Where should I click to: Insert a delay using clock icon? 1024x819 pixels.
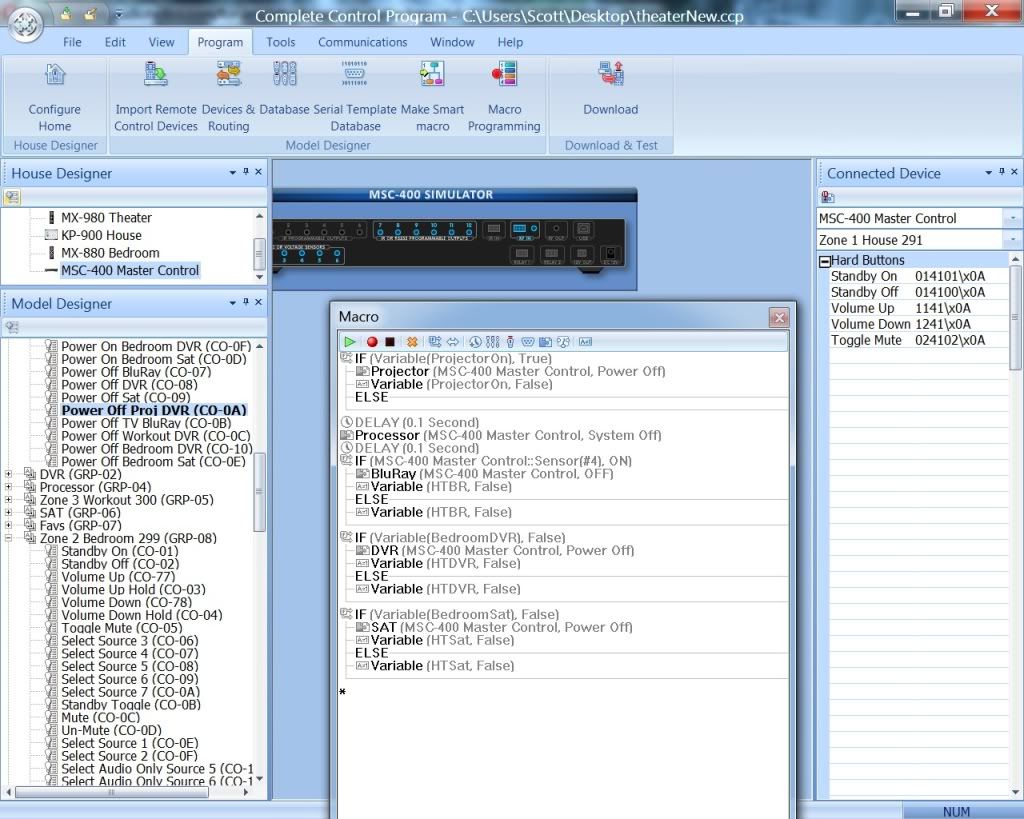pyautogui.click(x=475, y=342)
